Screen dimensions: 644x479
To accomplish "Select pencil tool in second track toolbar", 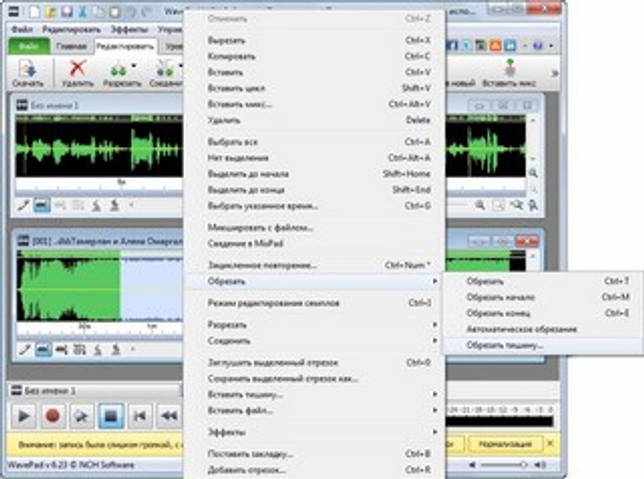I will 25,350.
